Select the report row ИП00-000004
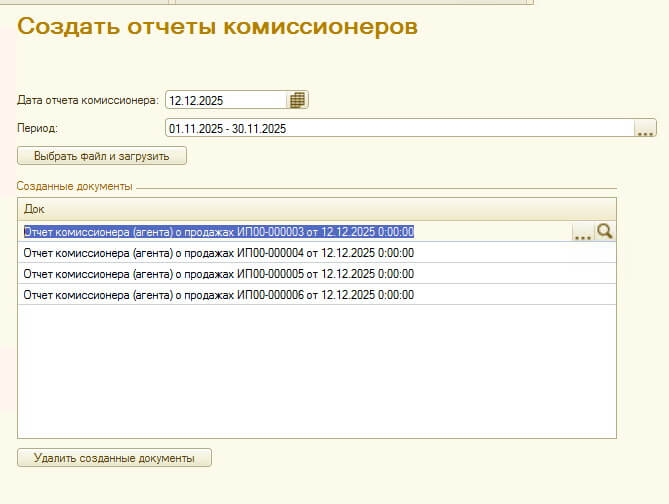 [x=218, y=253]
